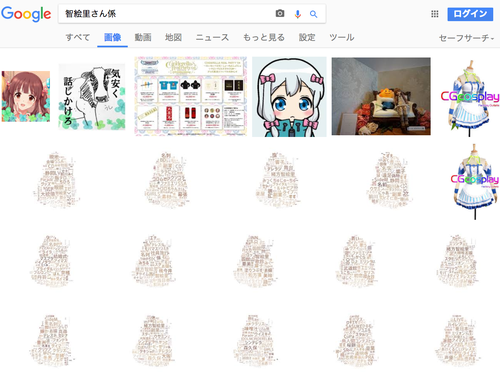The image size is (500, 372).
Task: Open the white-haired chibi girl thumbnail
Action: tap(289, 97)
